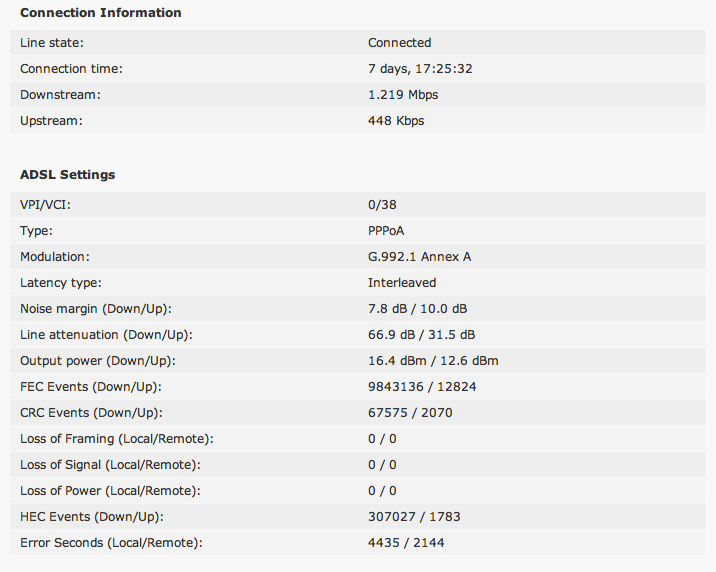Select the 'Interleaved' latency value
This screenshot has height=572, width=716.
[402, 283]
